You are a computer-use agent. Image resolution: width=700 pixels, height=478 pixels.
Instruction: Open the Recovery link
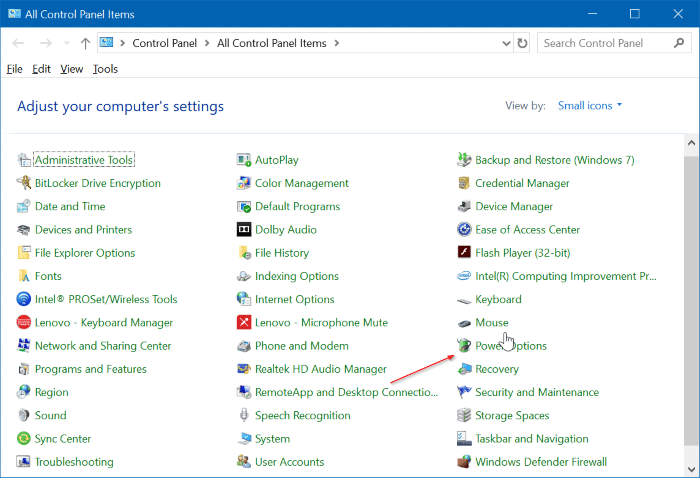[497, 369]
